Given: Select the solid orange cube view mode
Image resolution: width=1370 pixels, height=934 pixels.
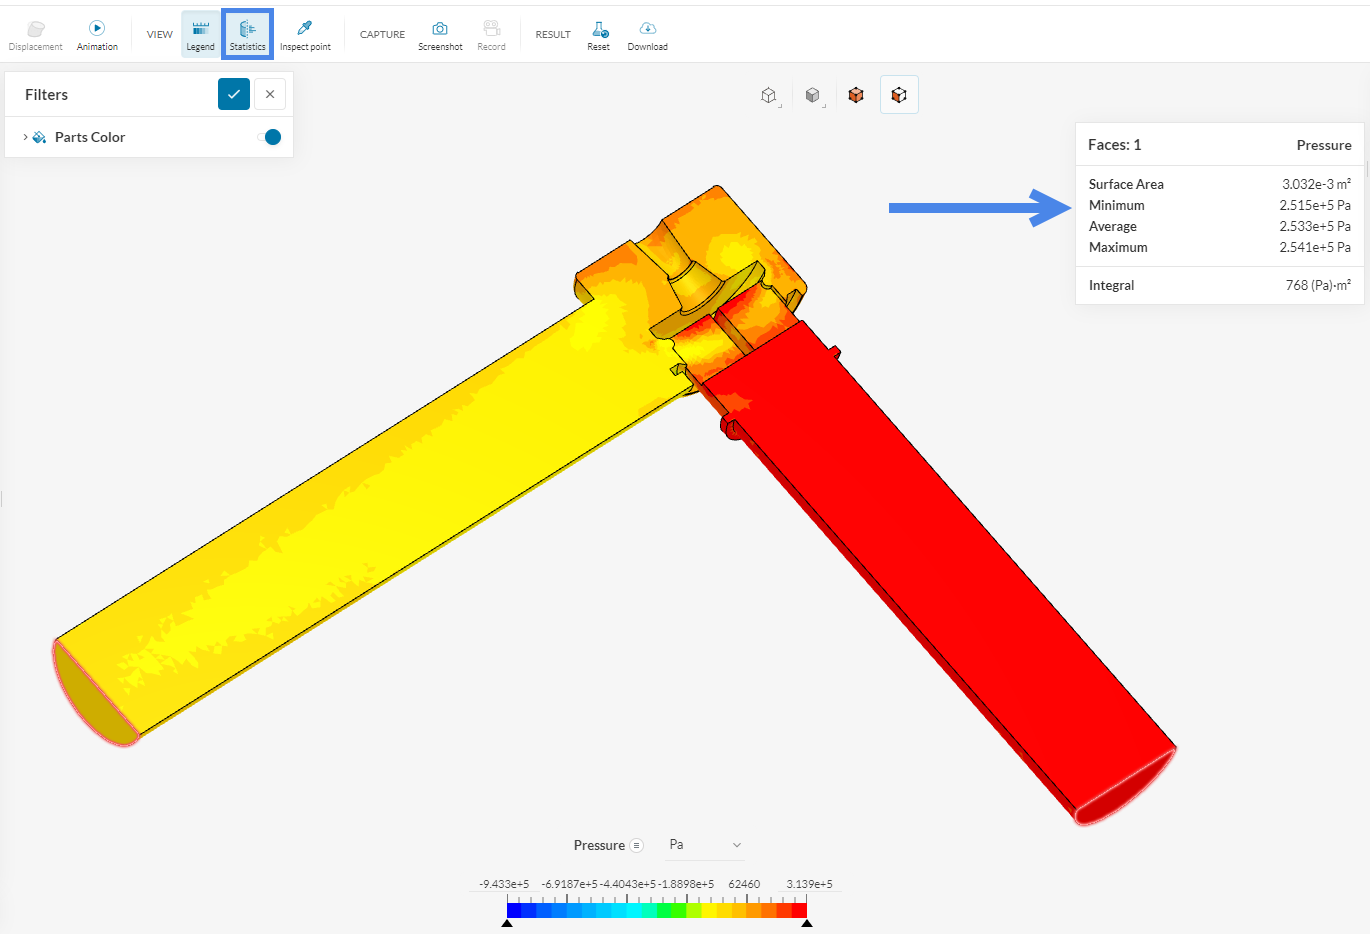Looking at the screenshot, I should click(x=855, y=94).
